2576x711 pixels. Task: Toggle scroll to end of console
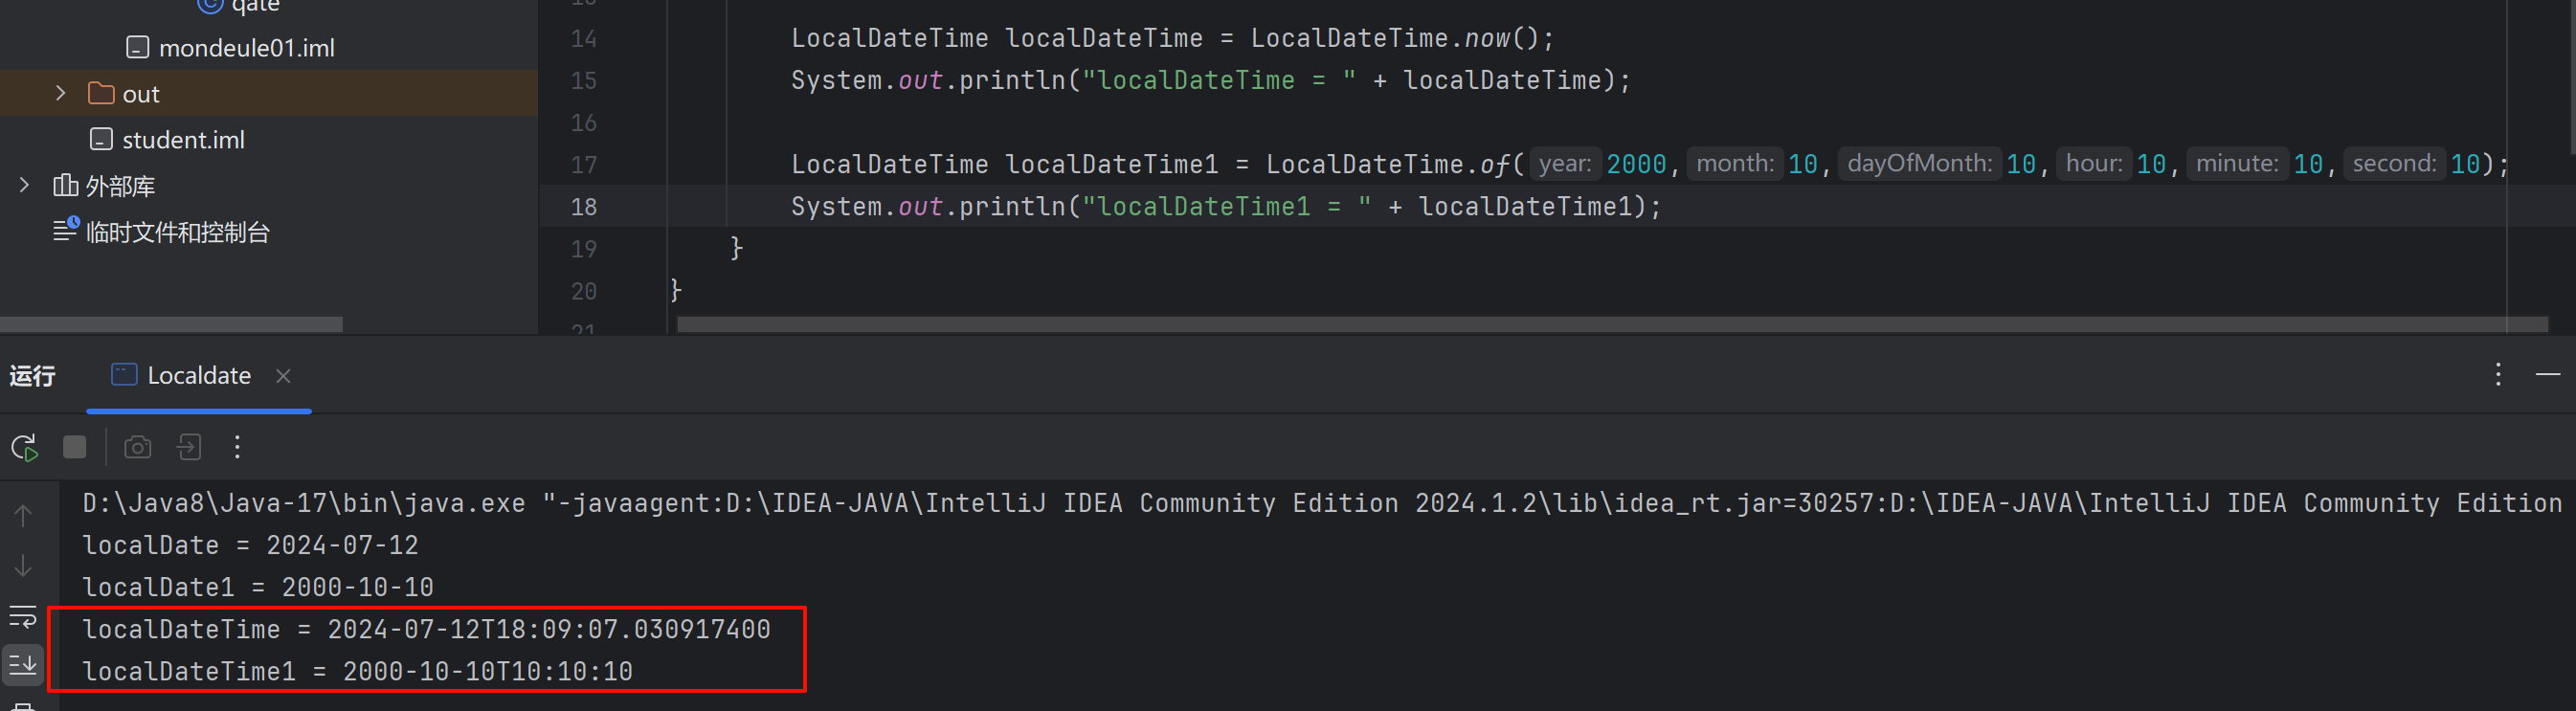(23, 663)
